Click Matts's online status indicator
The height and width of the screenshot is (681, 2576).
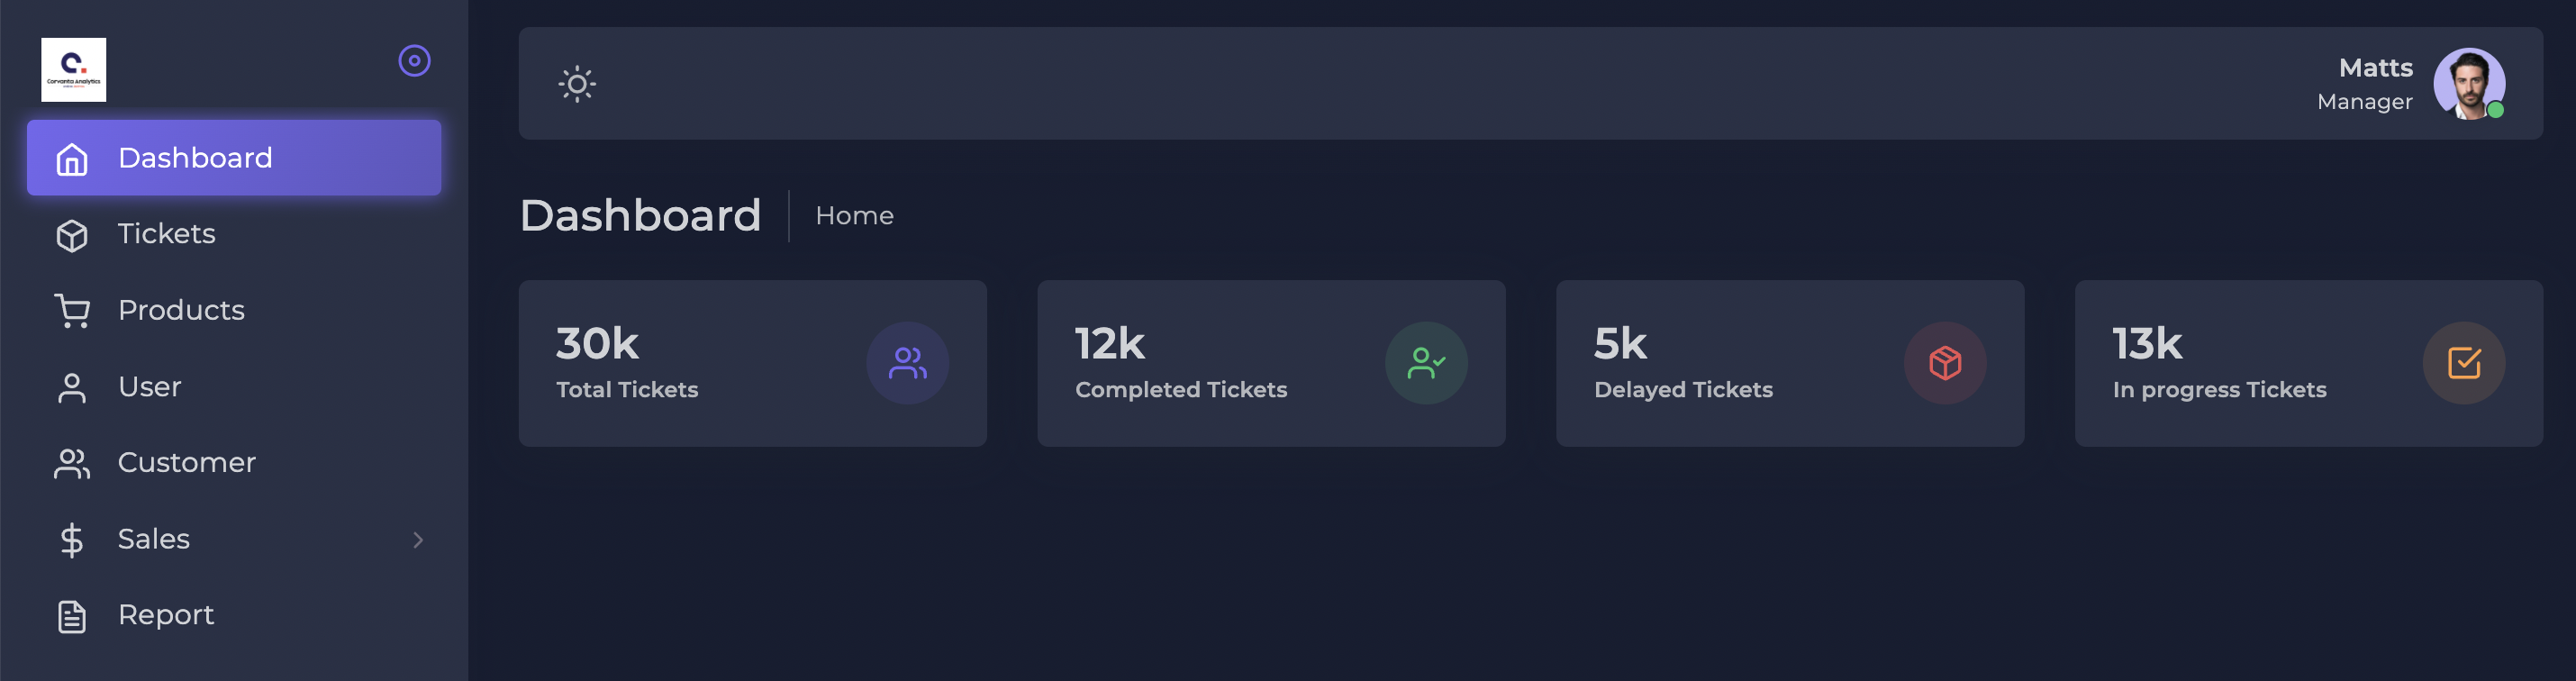point(2498,110)
